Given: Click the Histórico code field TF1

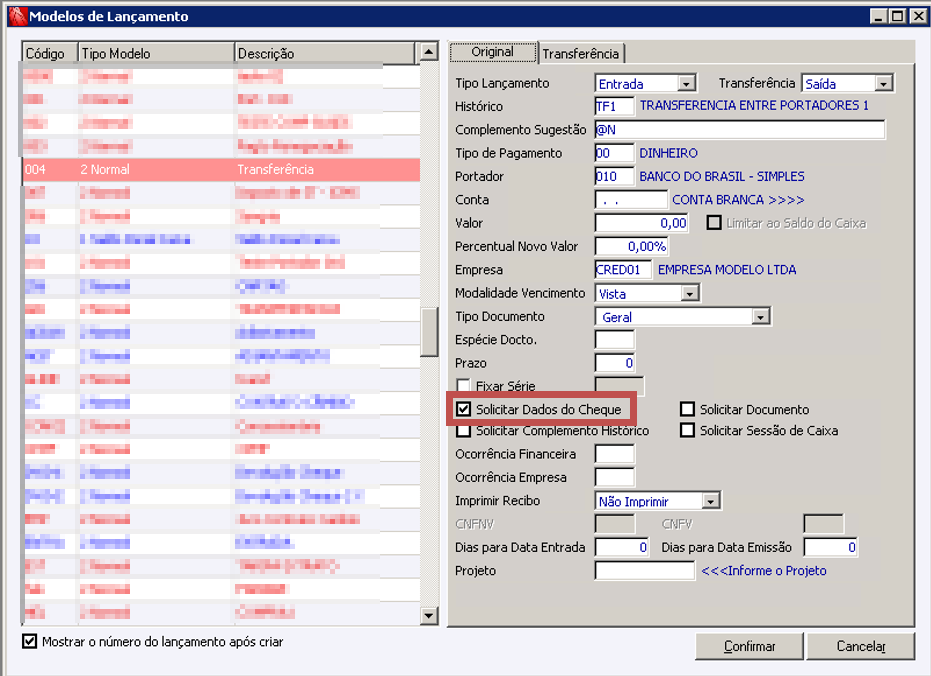Looking at the screenshot, I should click(615, 106).
